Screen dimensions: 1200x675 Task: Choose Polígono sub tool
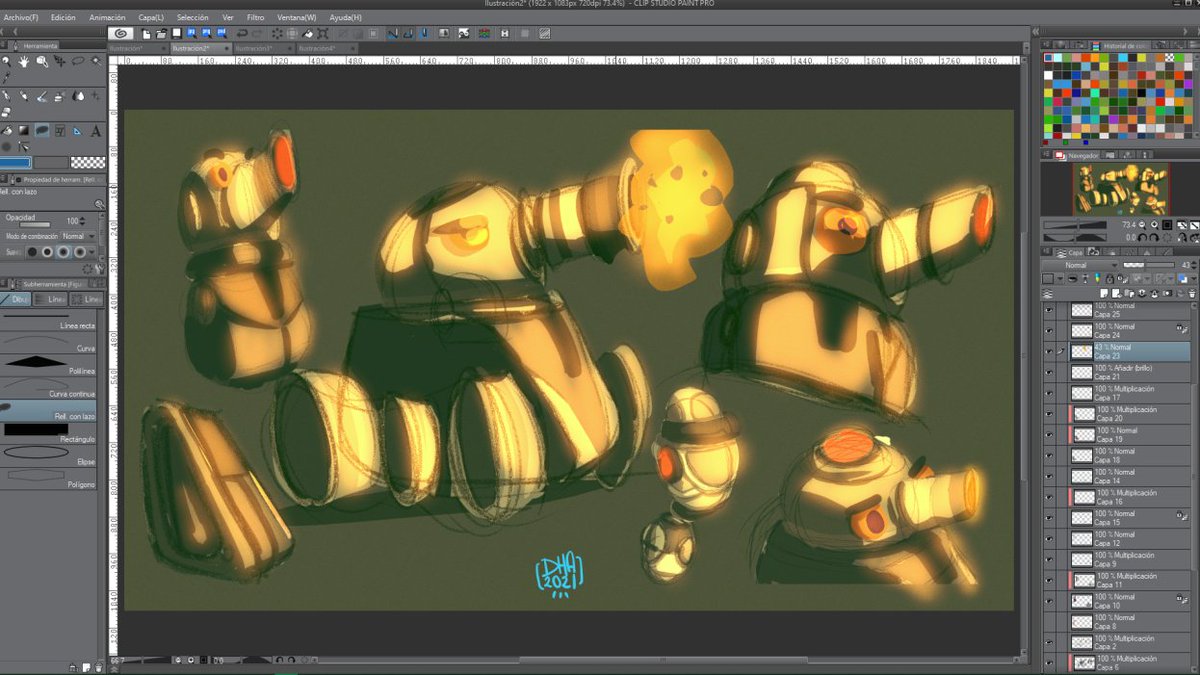click(49, 478)
